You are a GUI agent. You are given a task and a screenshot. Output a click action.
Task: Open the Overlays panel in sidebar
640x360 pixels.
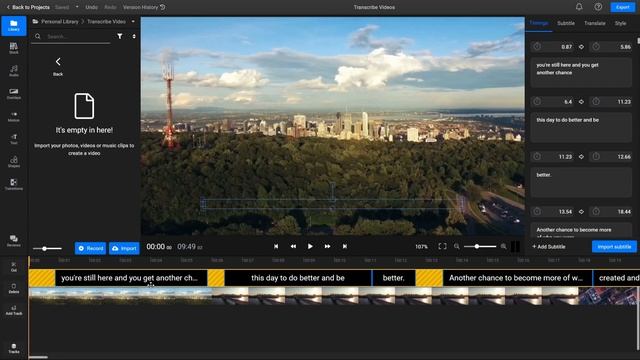pyautogui.click(x=14, y=94)
